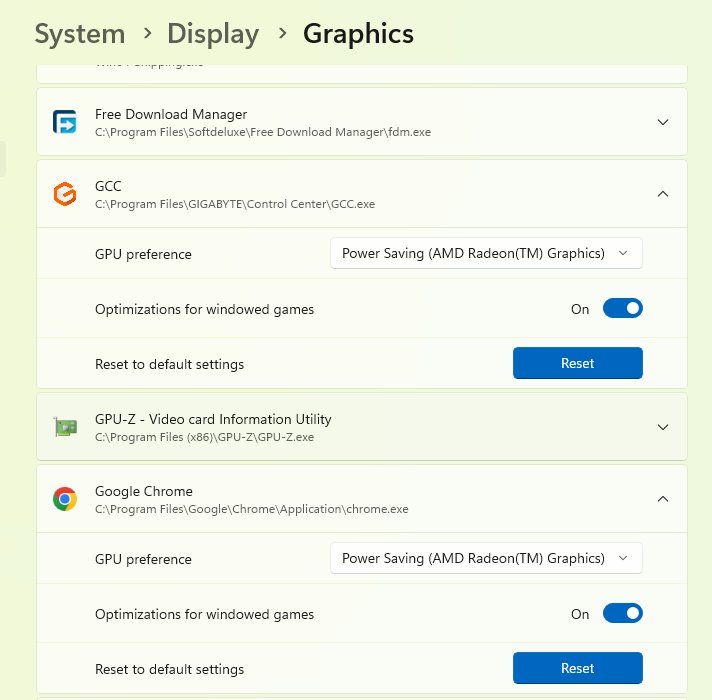This screenshot has width=712, height=700.
Task: Click the orange GCC app icon
Action: 65,194
